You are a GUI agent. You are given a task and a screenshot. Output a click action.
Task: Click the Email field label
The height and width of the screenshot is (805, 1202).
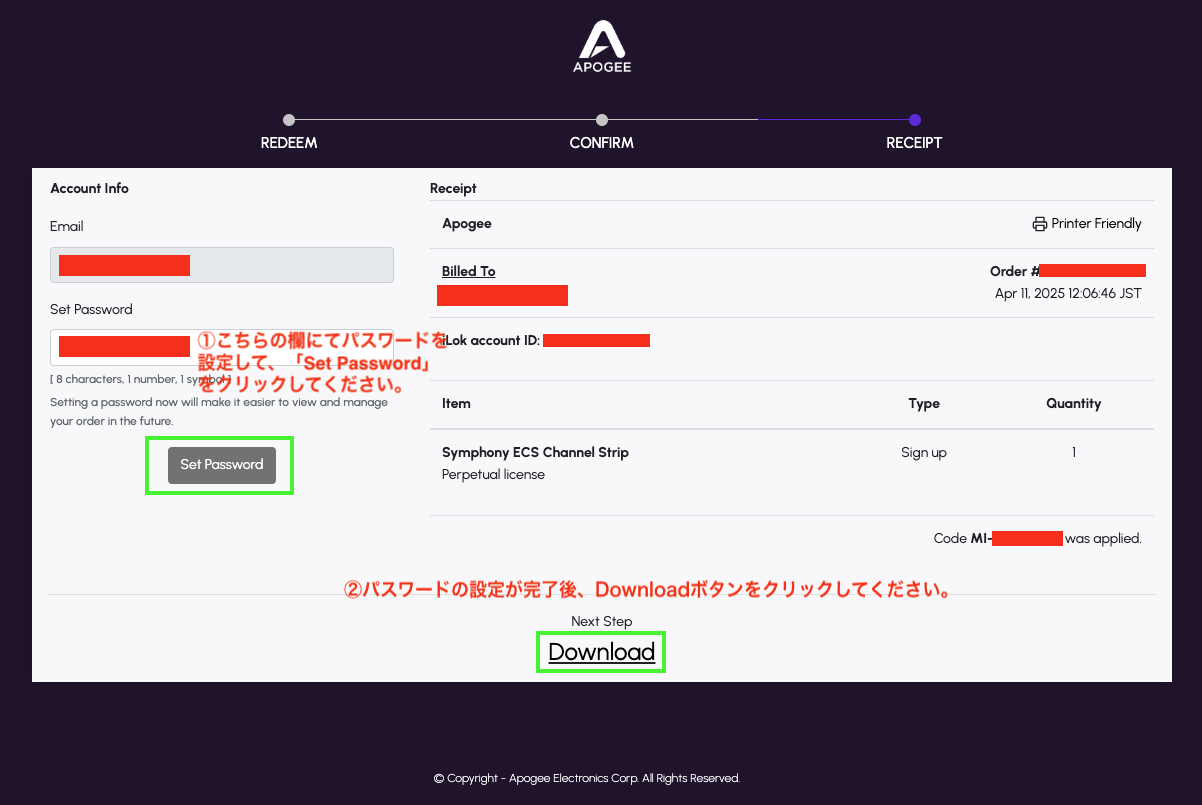[x=67, y=226]
